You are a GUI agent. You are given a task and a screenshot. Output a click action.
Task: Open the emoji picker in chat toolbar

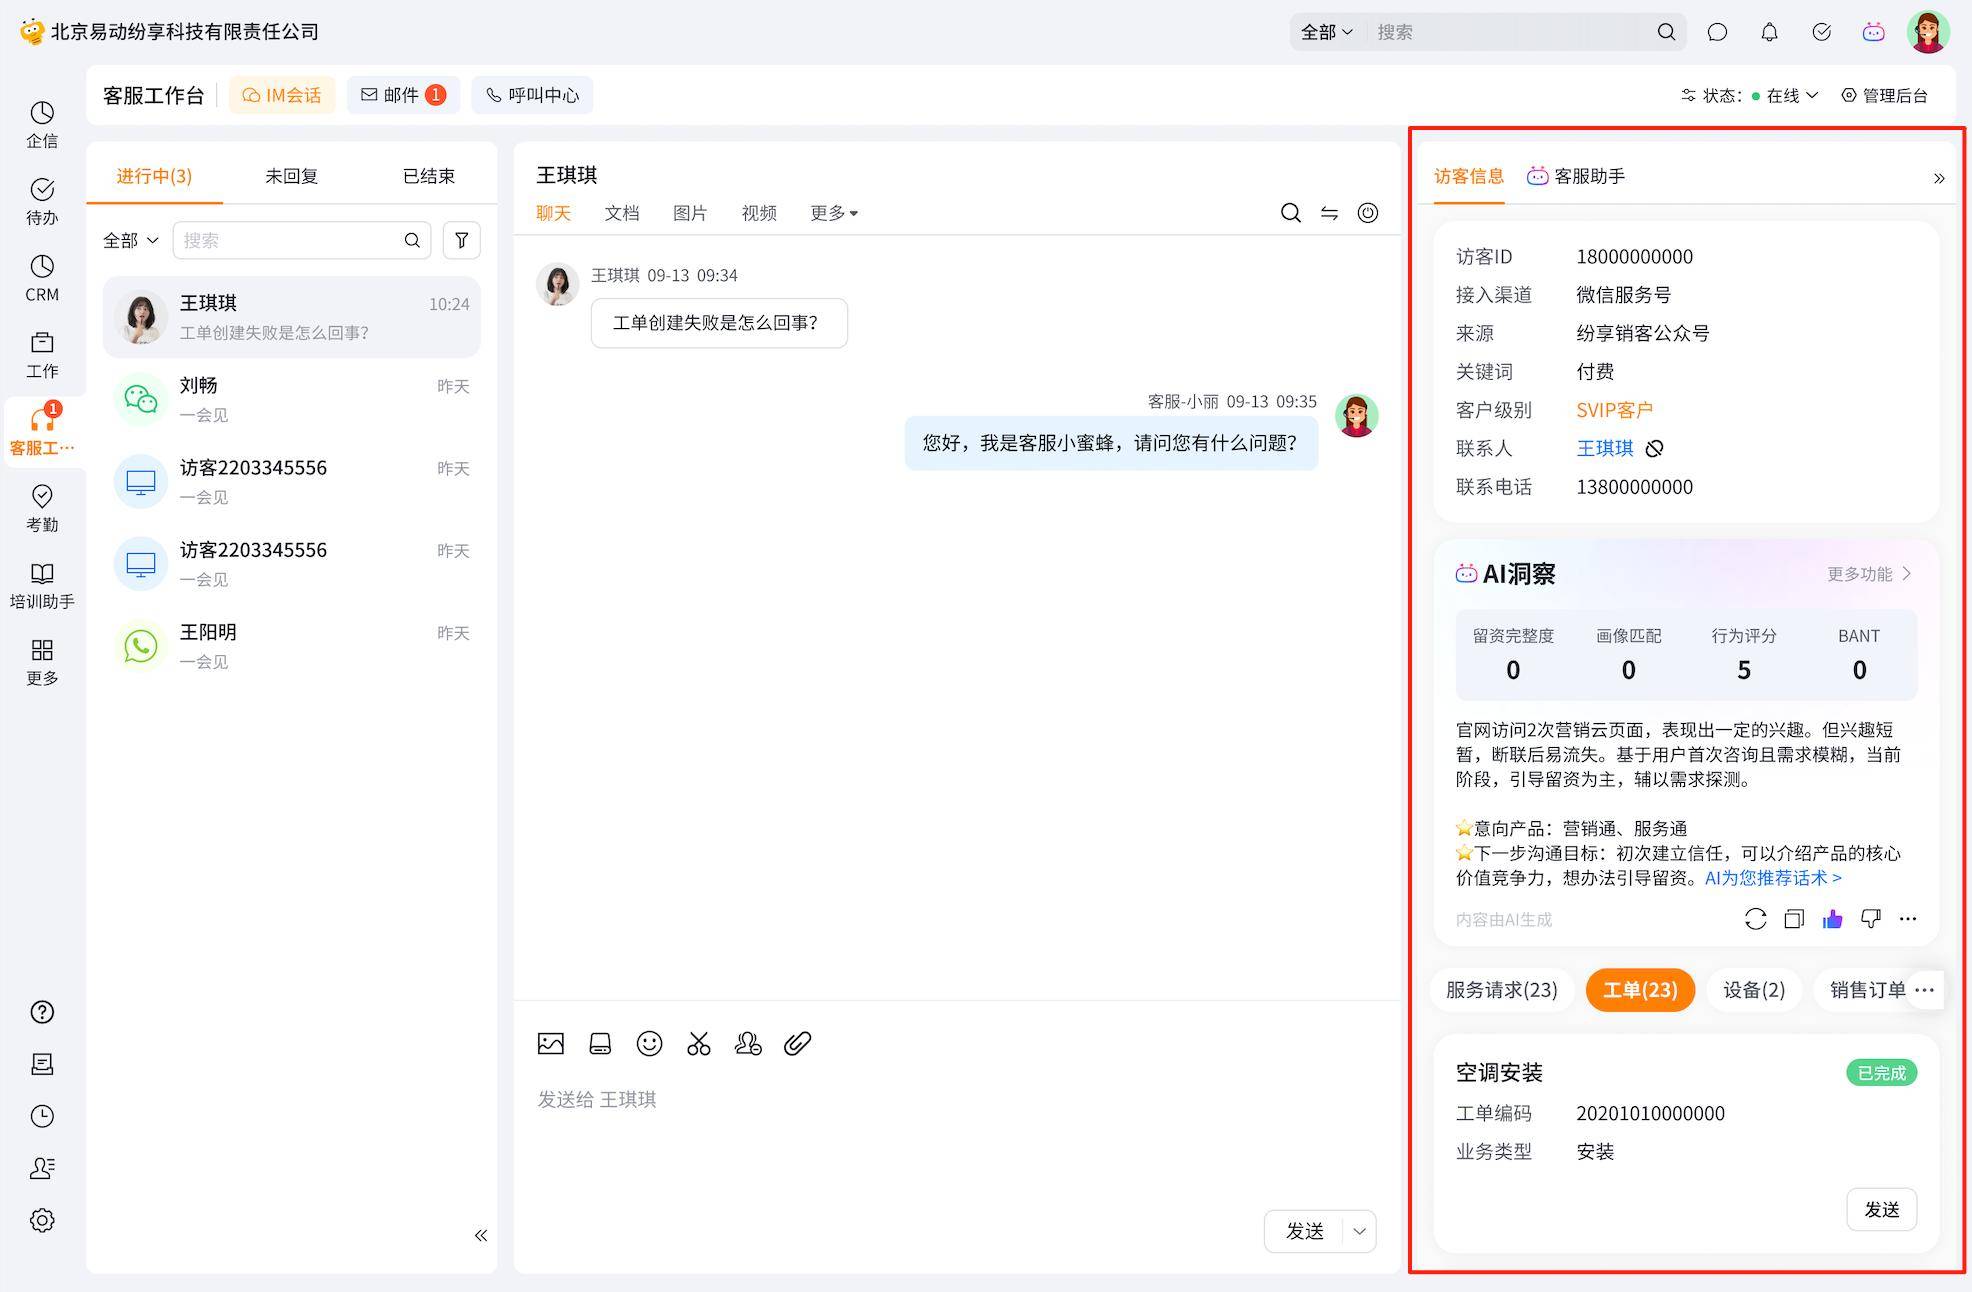point(649,1044)
